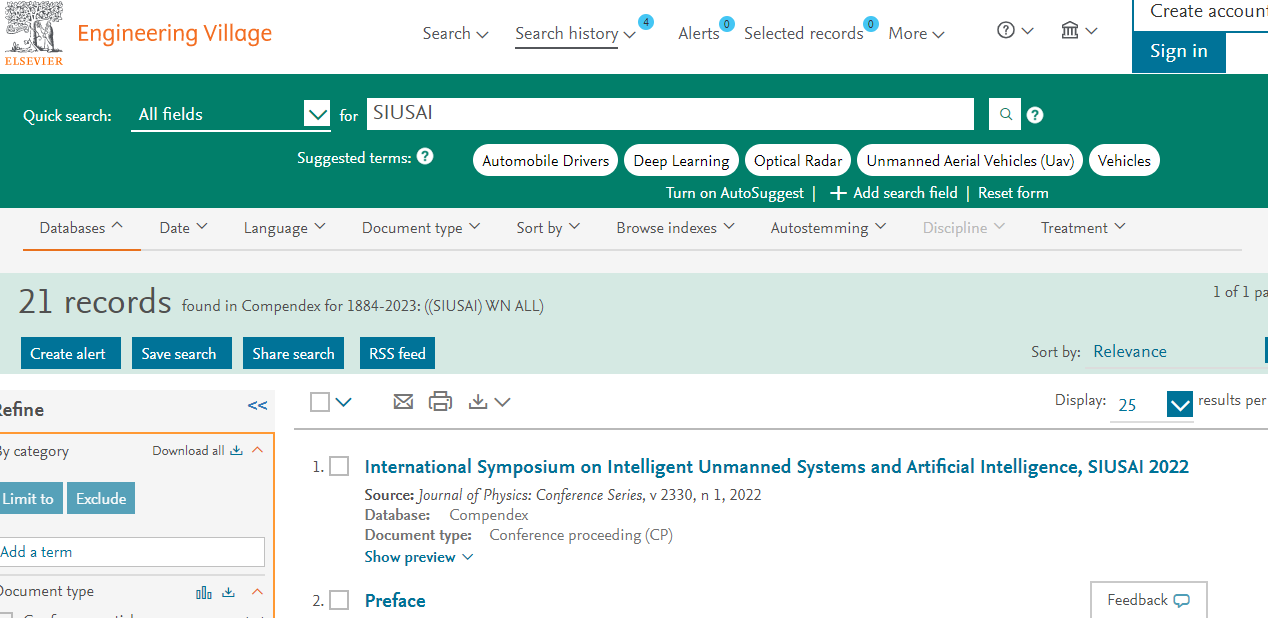Collapse the Refine panel with double chevron
The width and height of the screenshot is (1268, 618).
click(x=258, y=406)
